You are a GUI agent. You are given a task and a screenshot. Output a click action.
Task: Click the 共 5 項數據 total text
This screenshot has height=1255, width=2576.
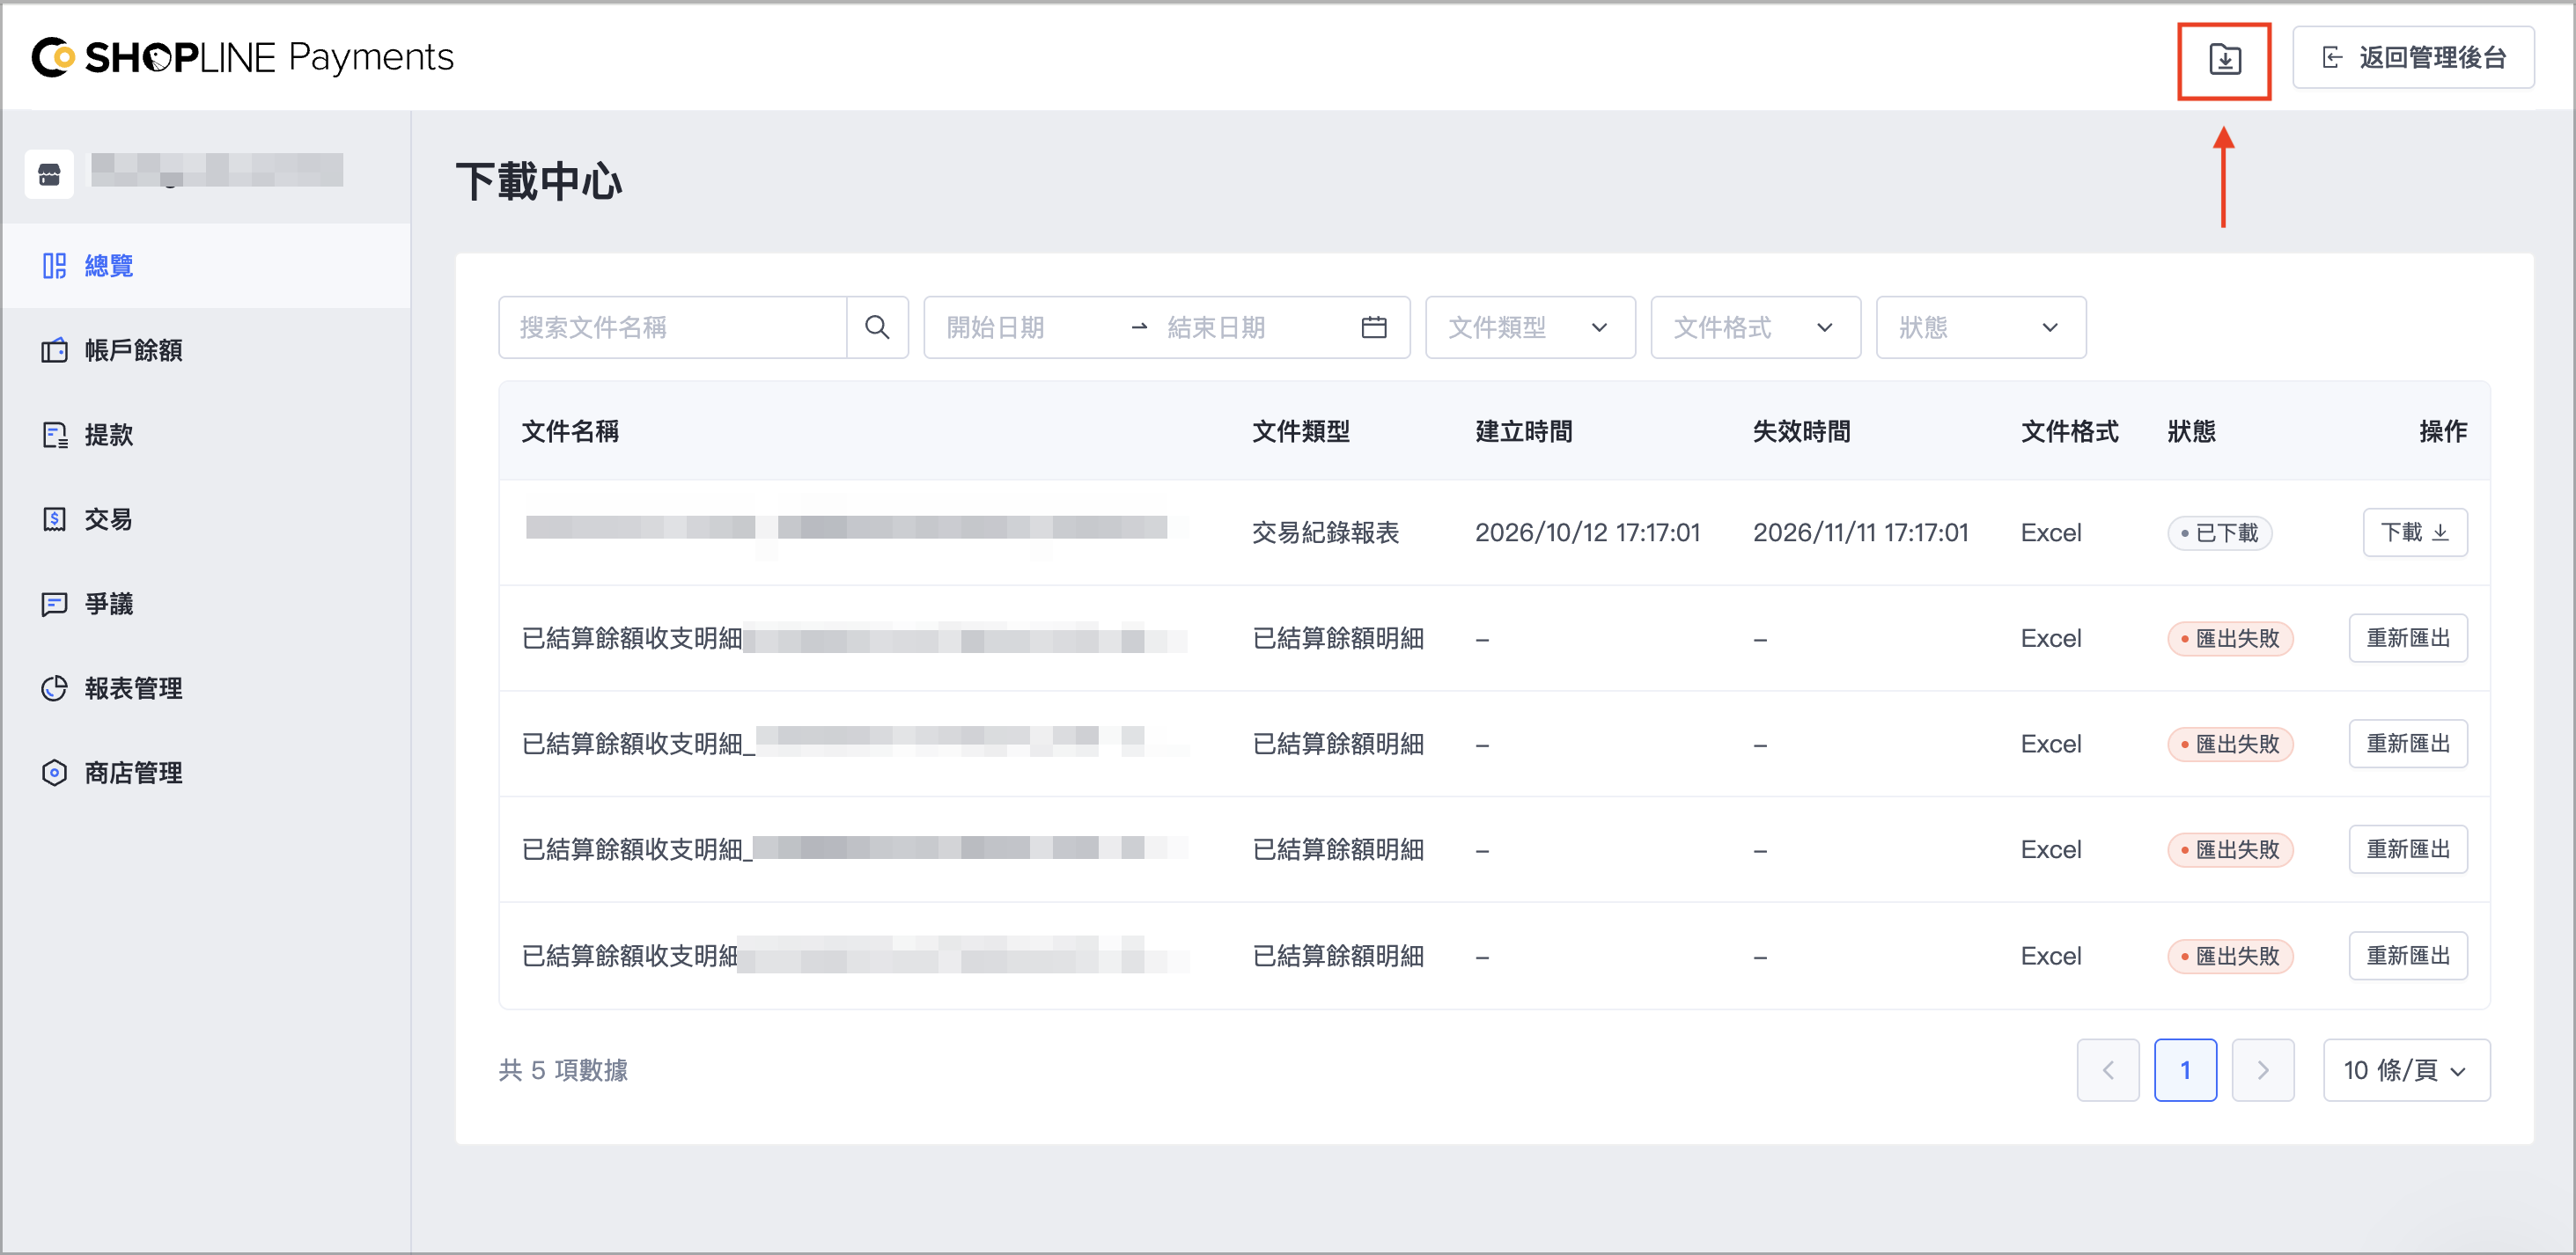pyautogui.click(x=563, y=1070)
